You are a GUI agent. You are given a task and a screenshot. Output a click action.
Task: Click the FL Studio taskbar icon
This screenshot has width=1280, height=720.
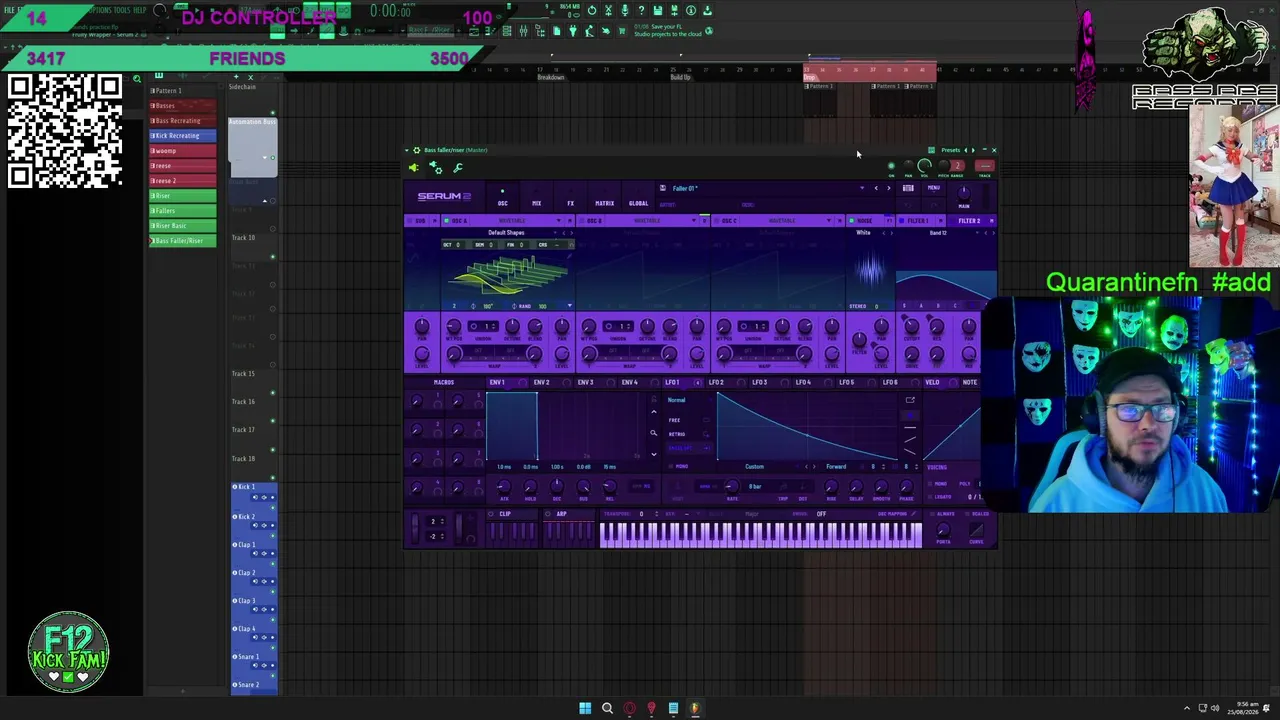[695, 709]
